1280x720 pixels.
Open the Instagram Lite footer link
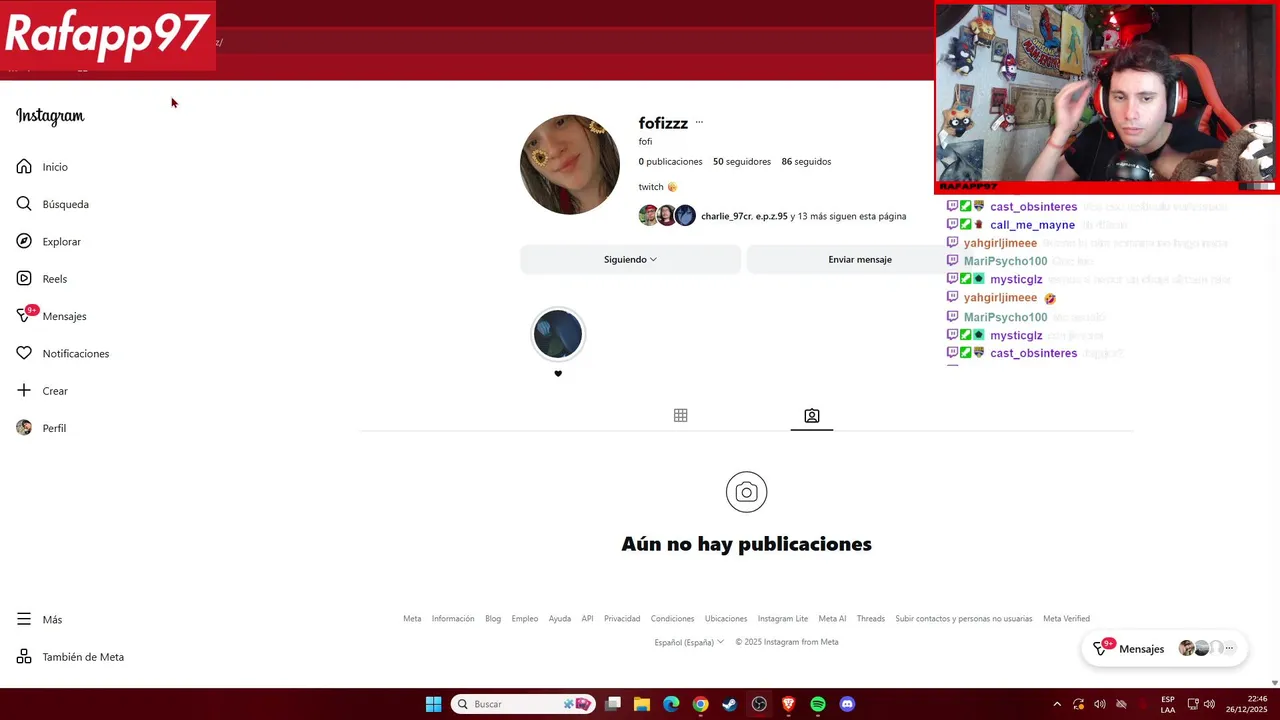pyautogui.click(x=783, y=618)
